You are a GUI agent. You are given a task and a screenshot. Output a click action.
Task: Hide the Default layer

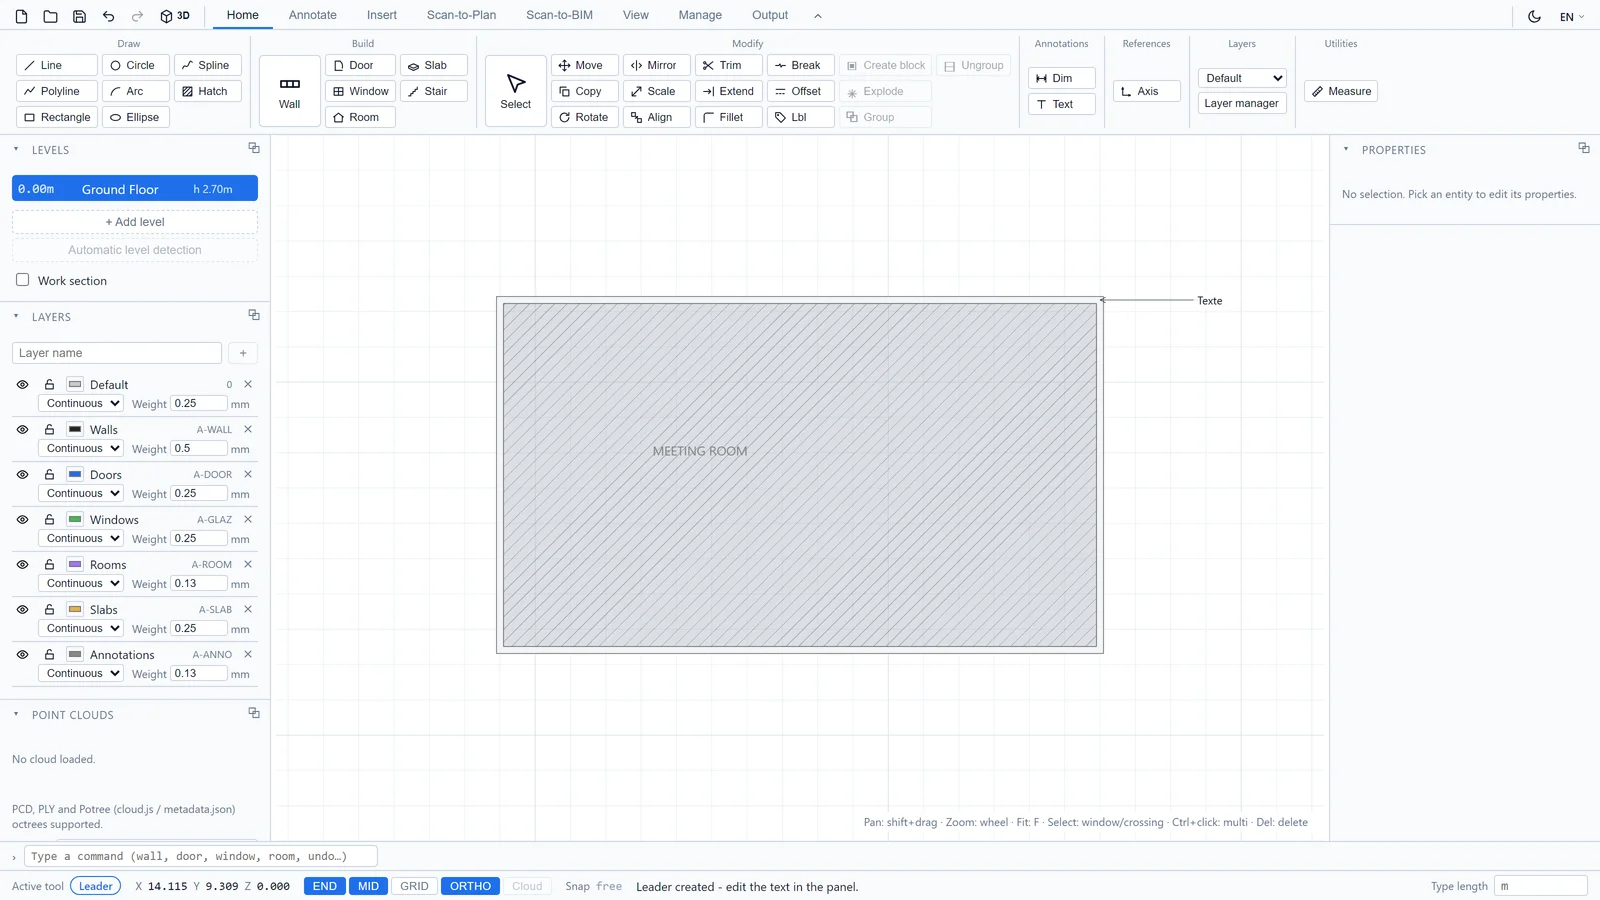22,385
